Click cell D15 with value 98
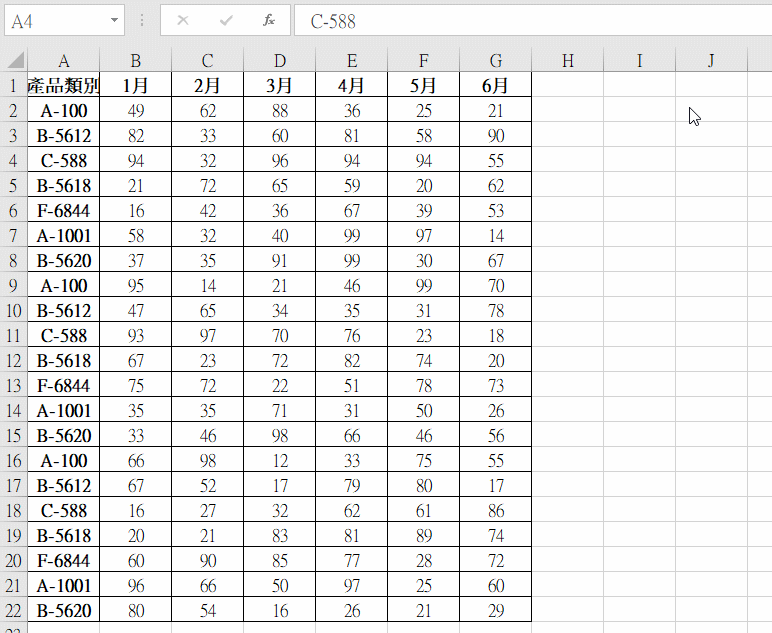The image size is (772, 633). [x=280, y=435]
